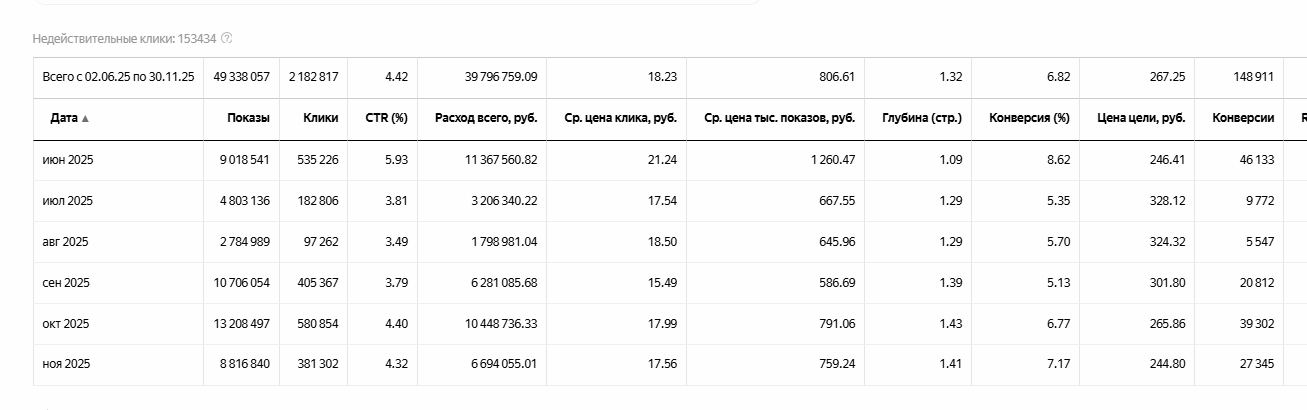Click the сен 2025 row label
The height and width of the screenshot is (410, 1307).
pos(66,283)
